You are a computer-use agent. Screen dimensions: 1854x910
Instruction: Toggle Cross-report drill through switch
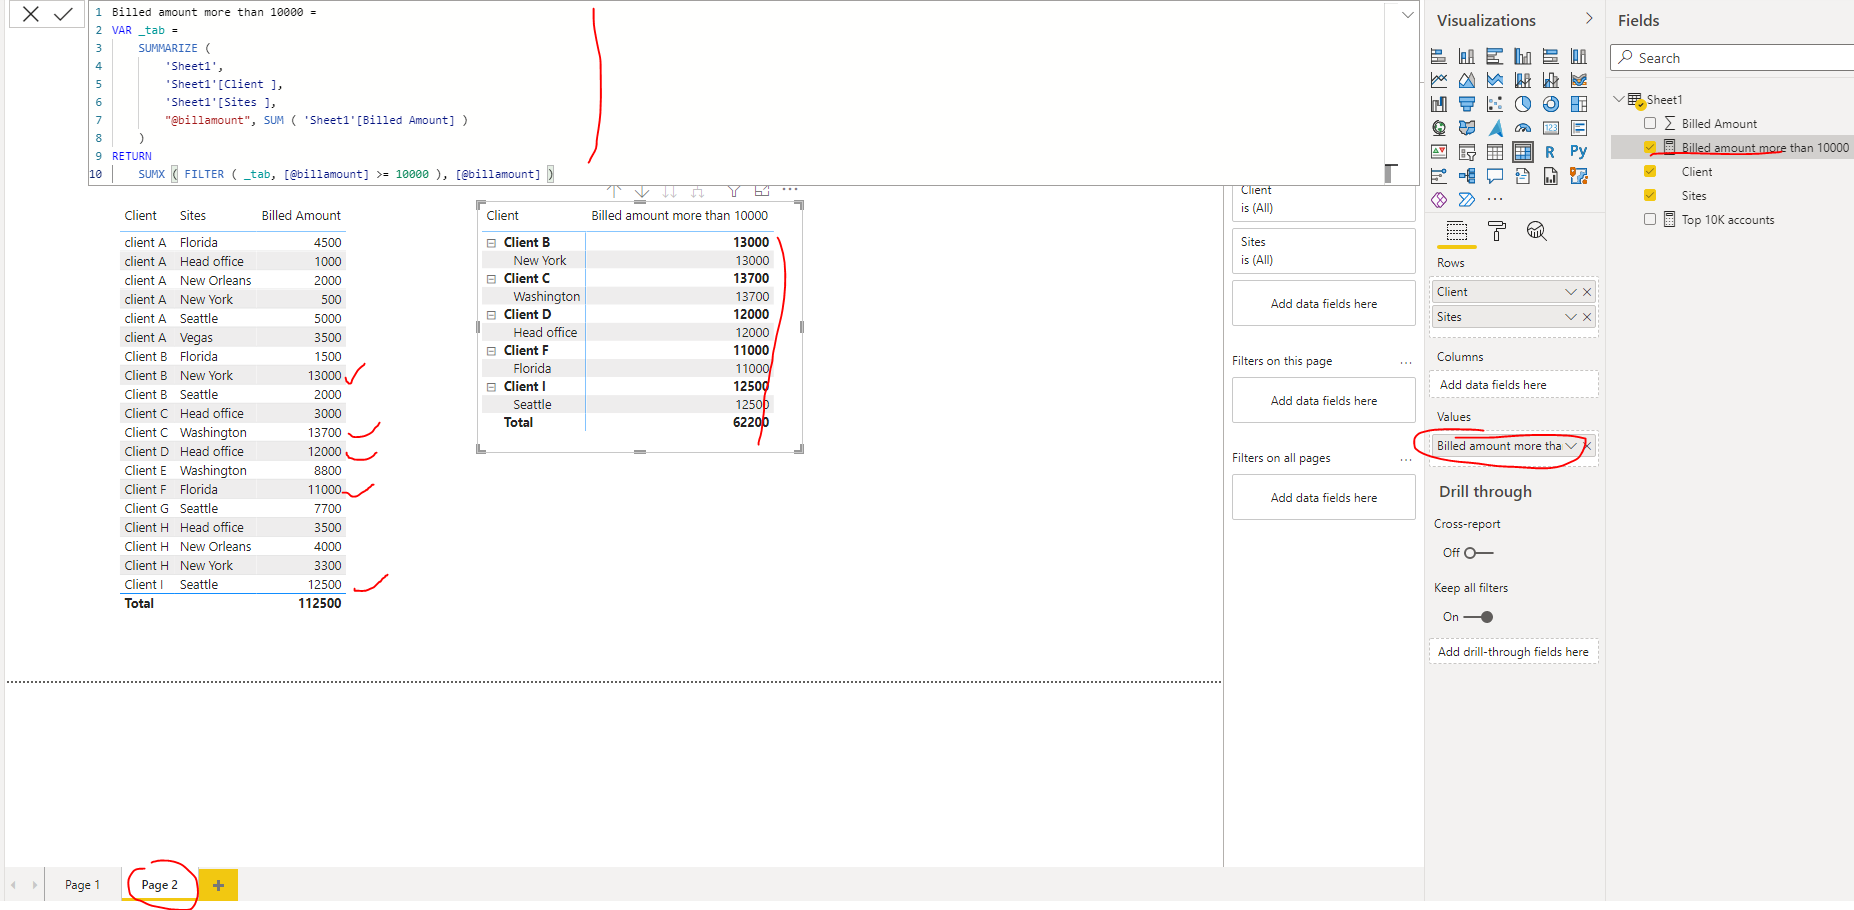click(x=1478, y=553)
